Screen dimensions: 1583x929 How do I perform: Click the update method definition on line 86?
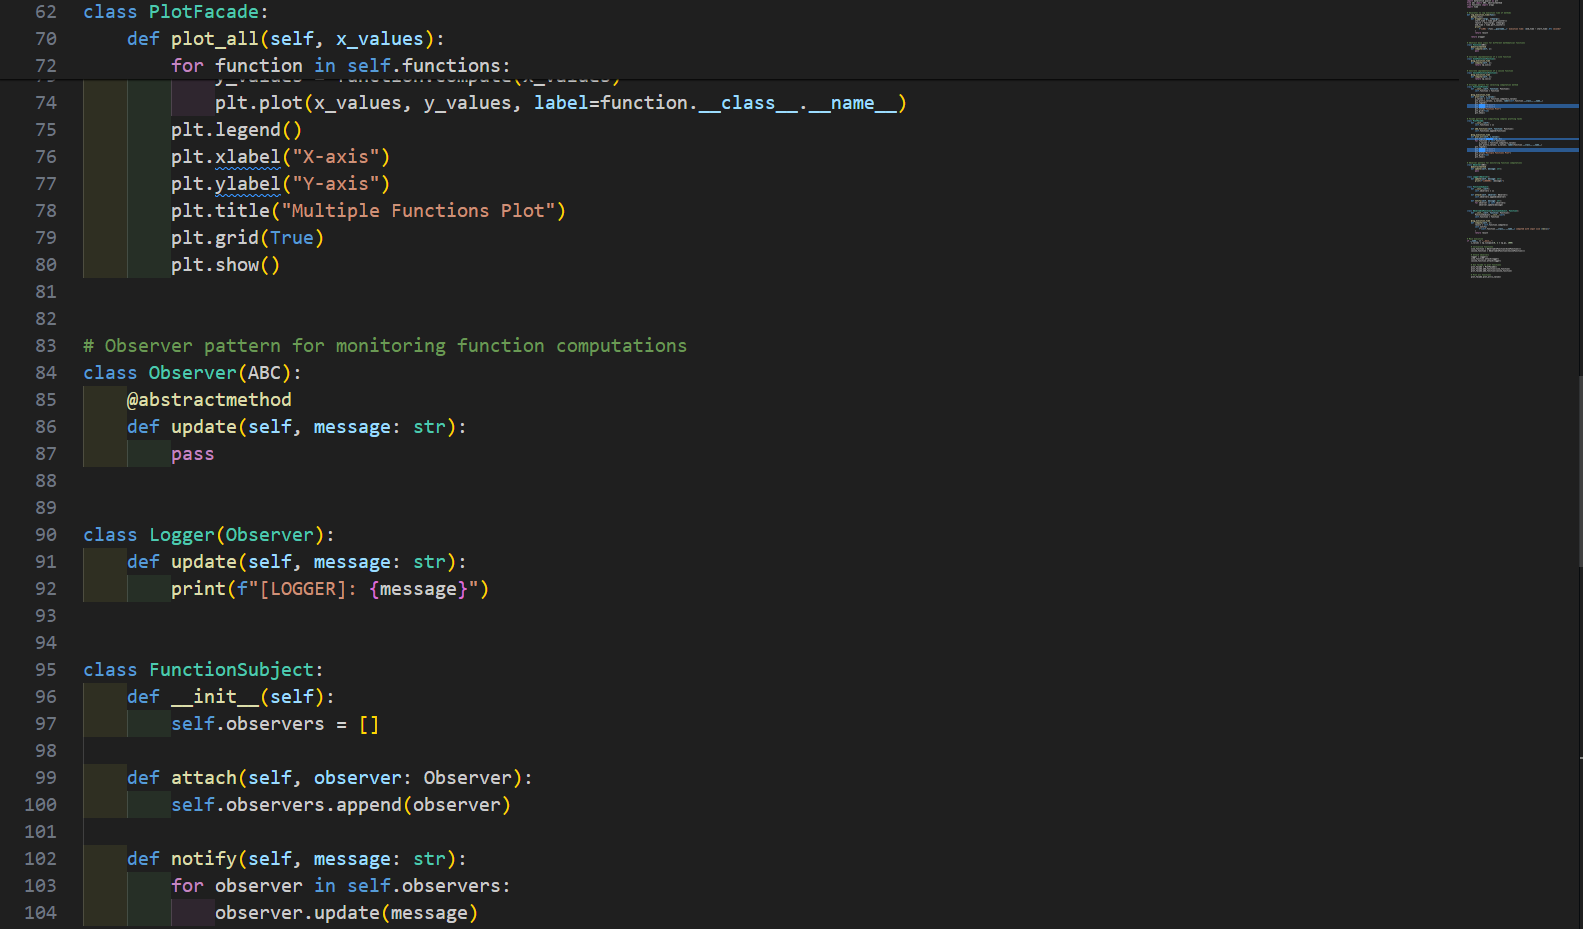click(297, 427)
